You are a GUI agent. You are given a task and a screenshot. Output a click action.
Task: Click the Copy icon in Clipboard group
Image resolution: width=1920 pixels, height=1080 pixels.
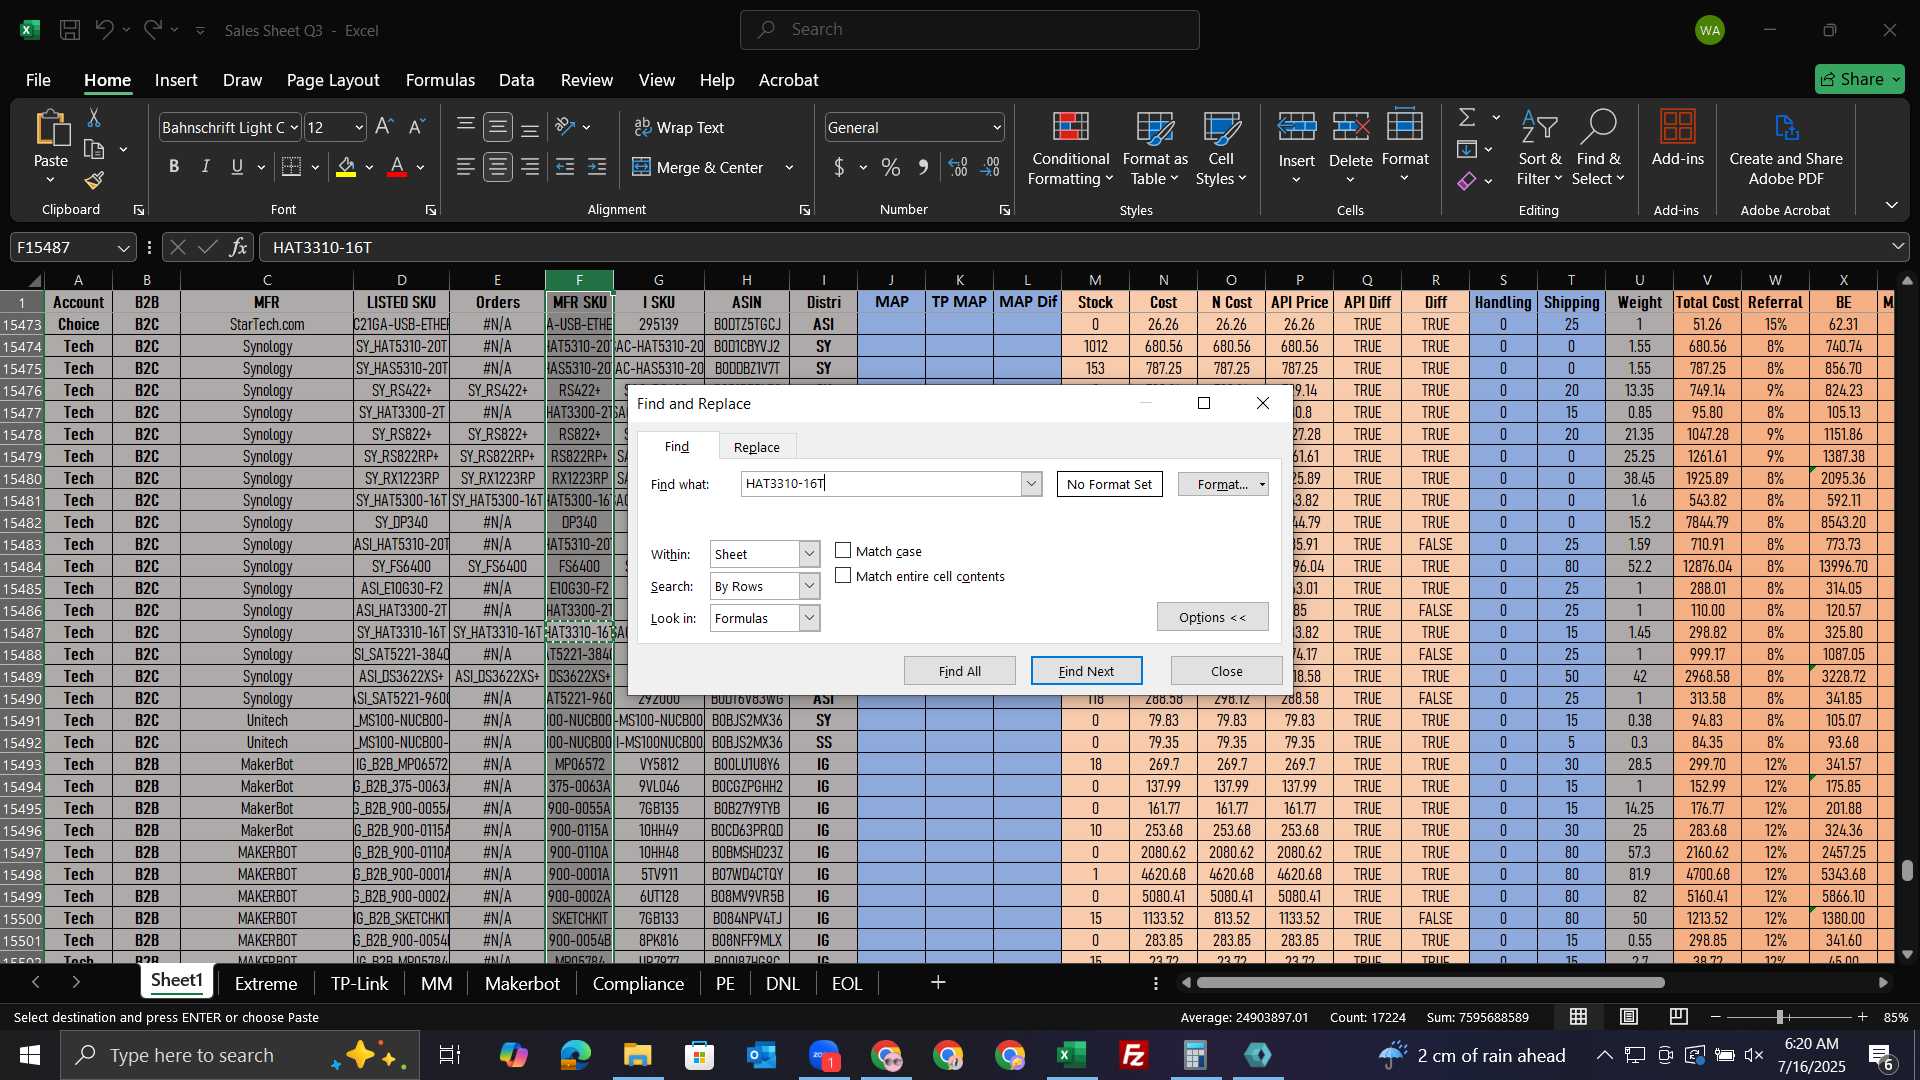(x=94, y=150)
